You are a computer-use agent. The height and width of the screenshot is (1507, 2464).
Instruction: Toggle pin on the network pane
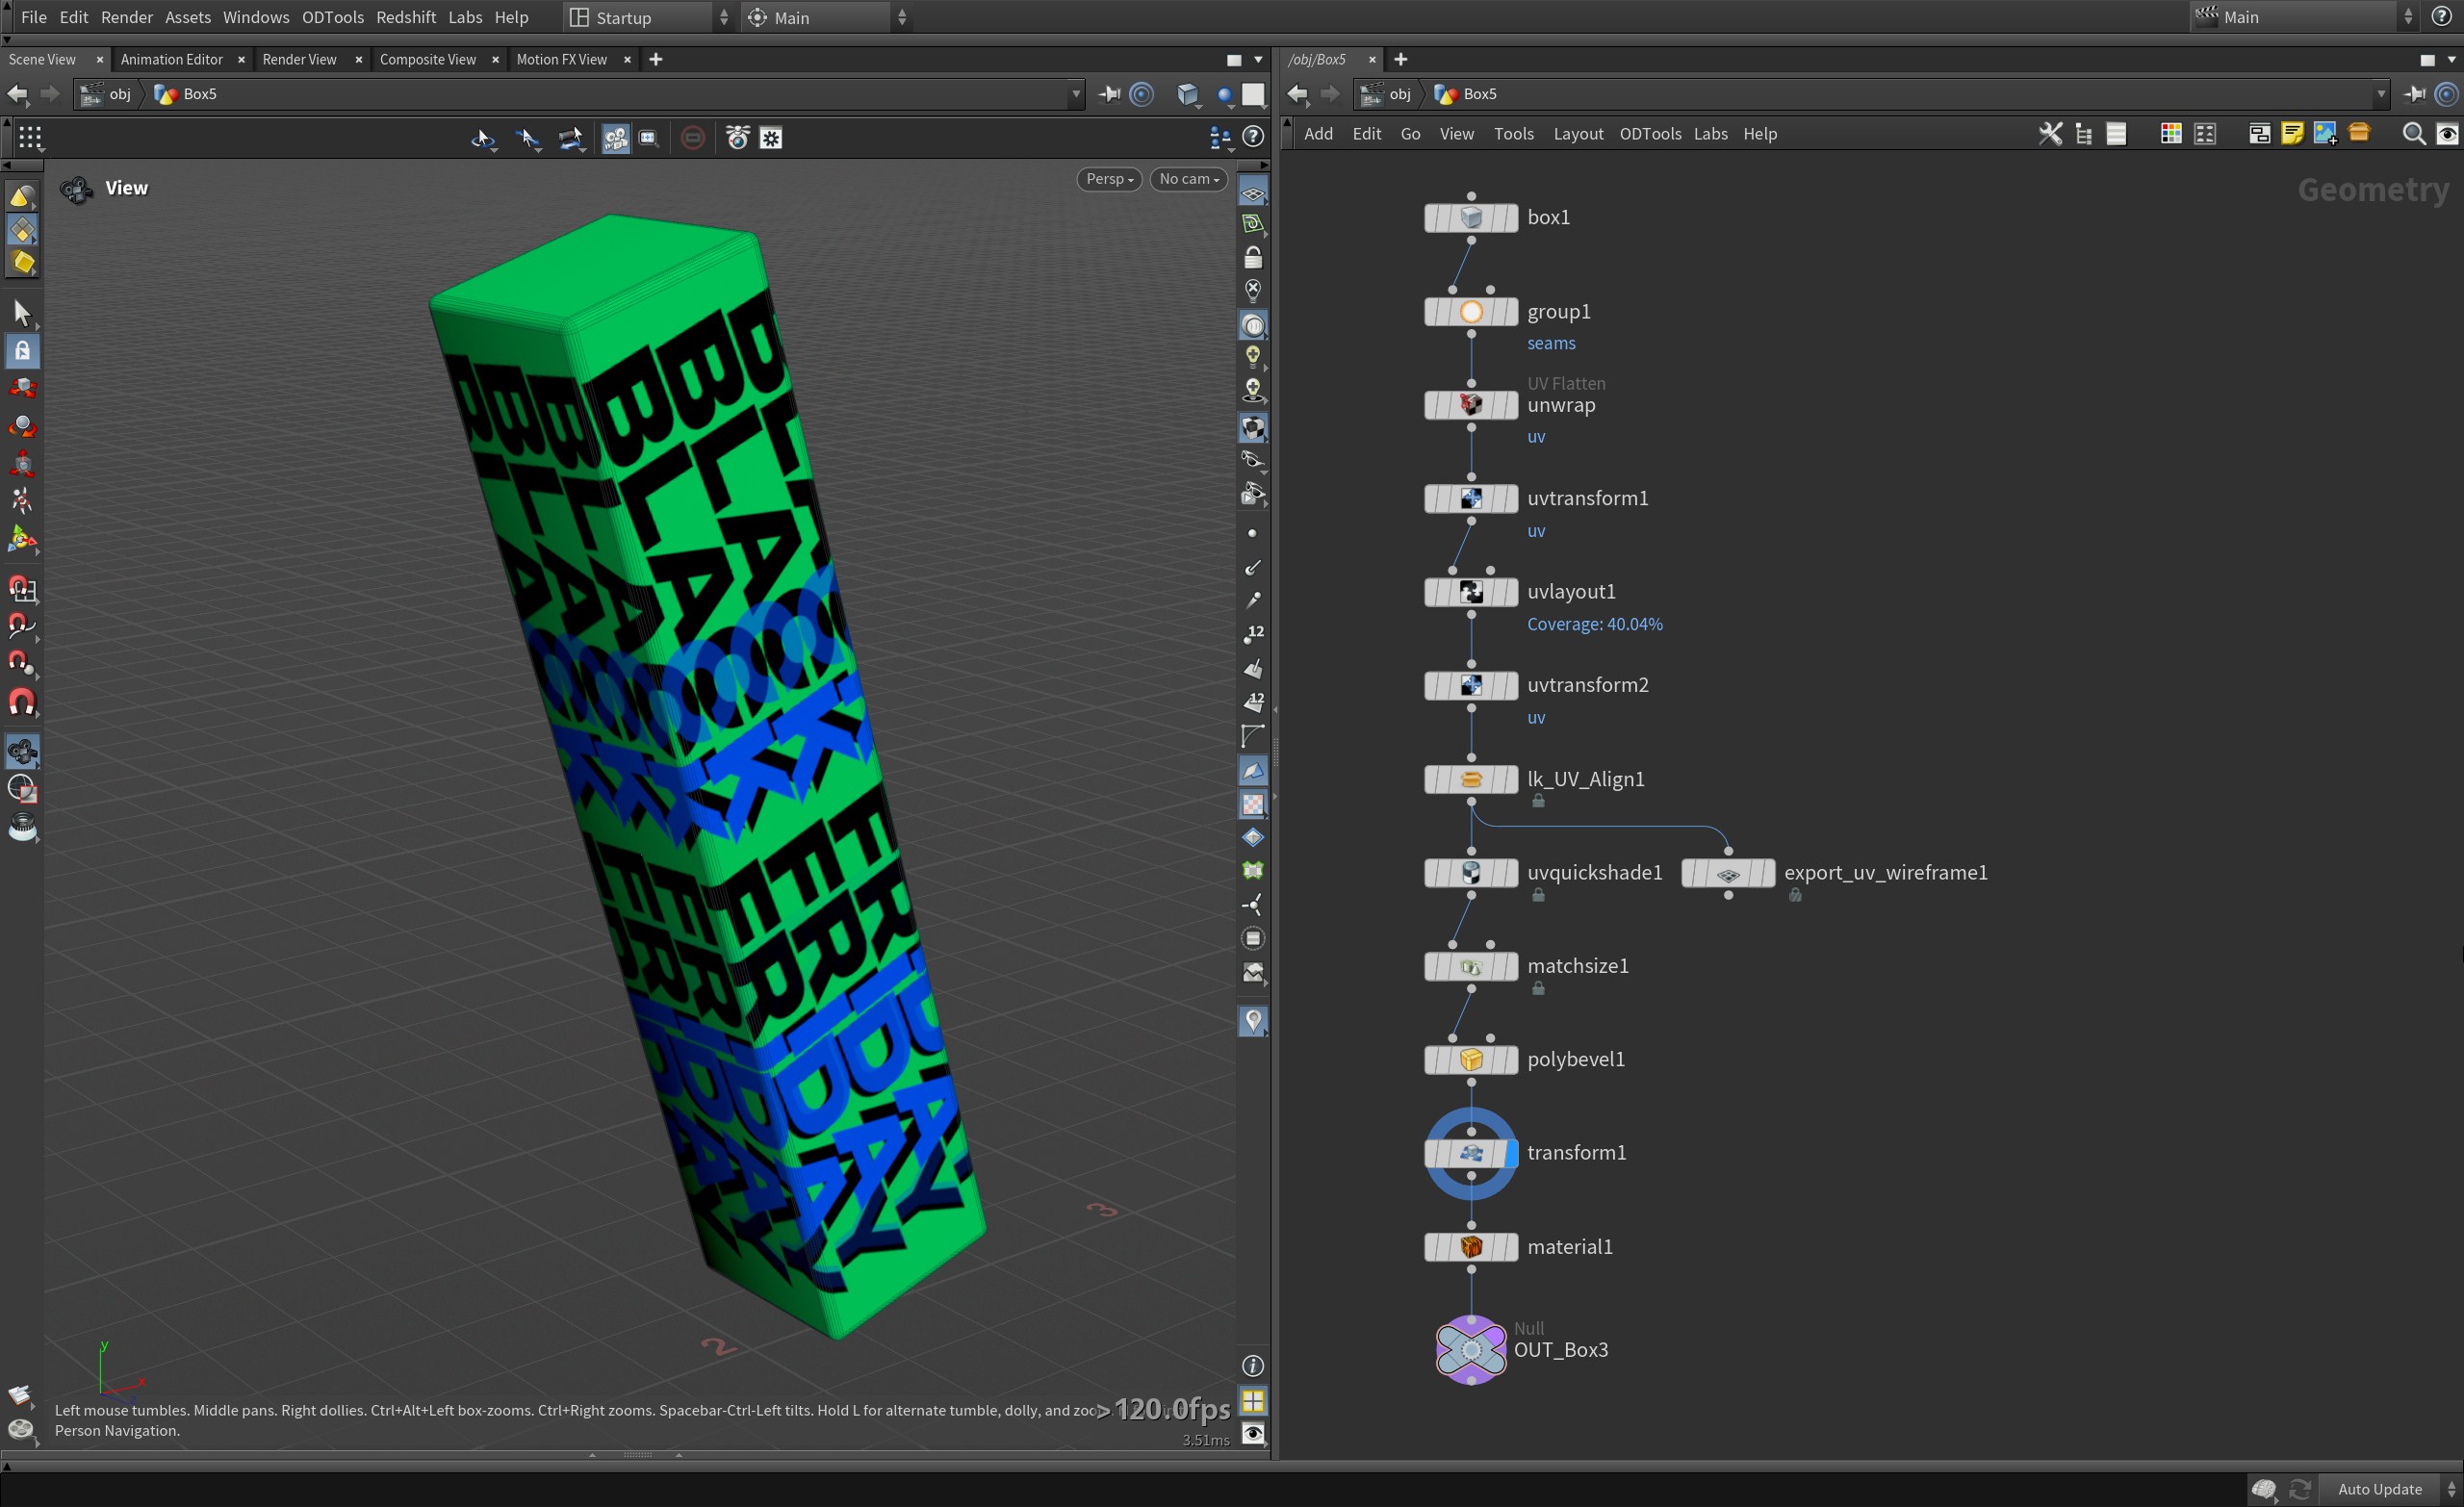pos(2415,94)
